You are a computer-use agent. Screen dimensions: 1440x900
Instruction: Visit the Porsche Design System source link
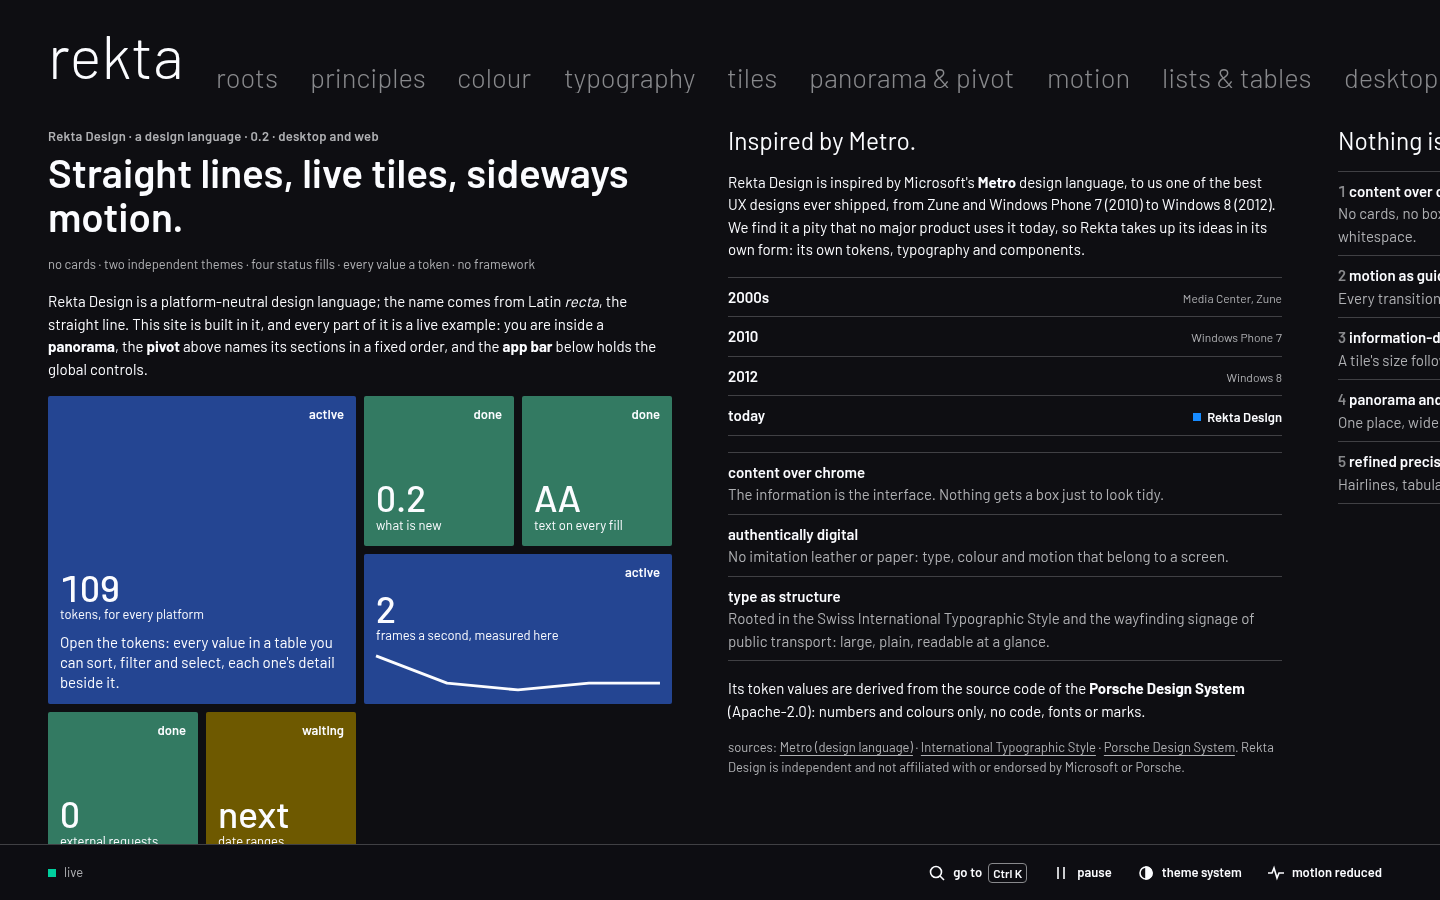tap(1169, 747)
